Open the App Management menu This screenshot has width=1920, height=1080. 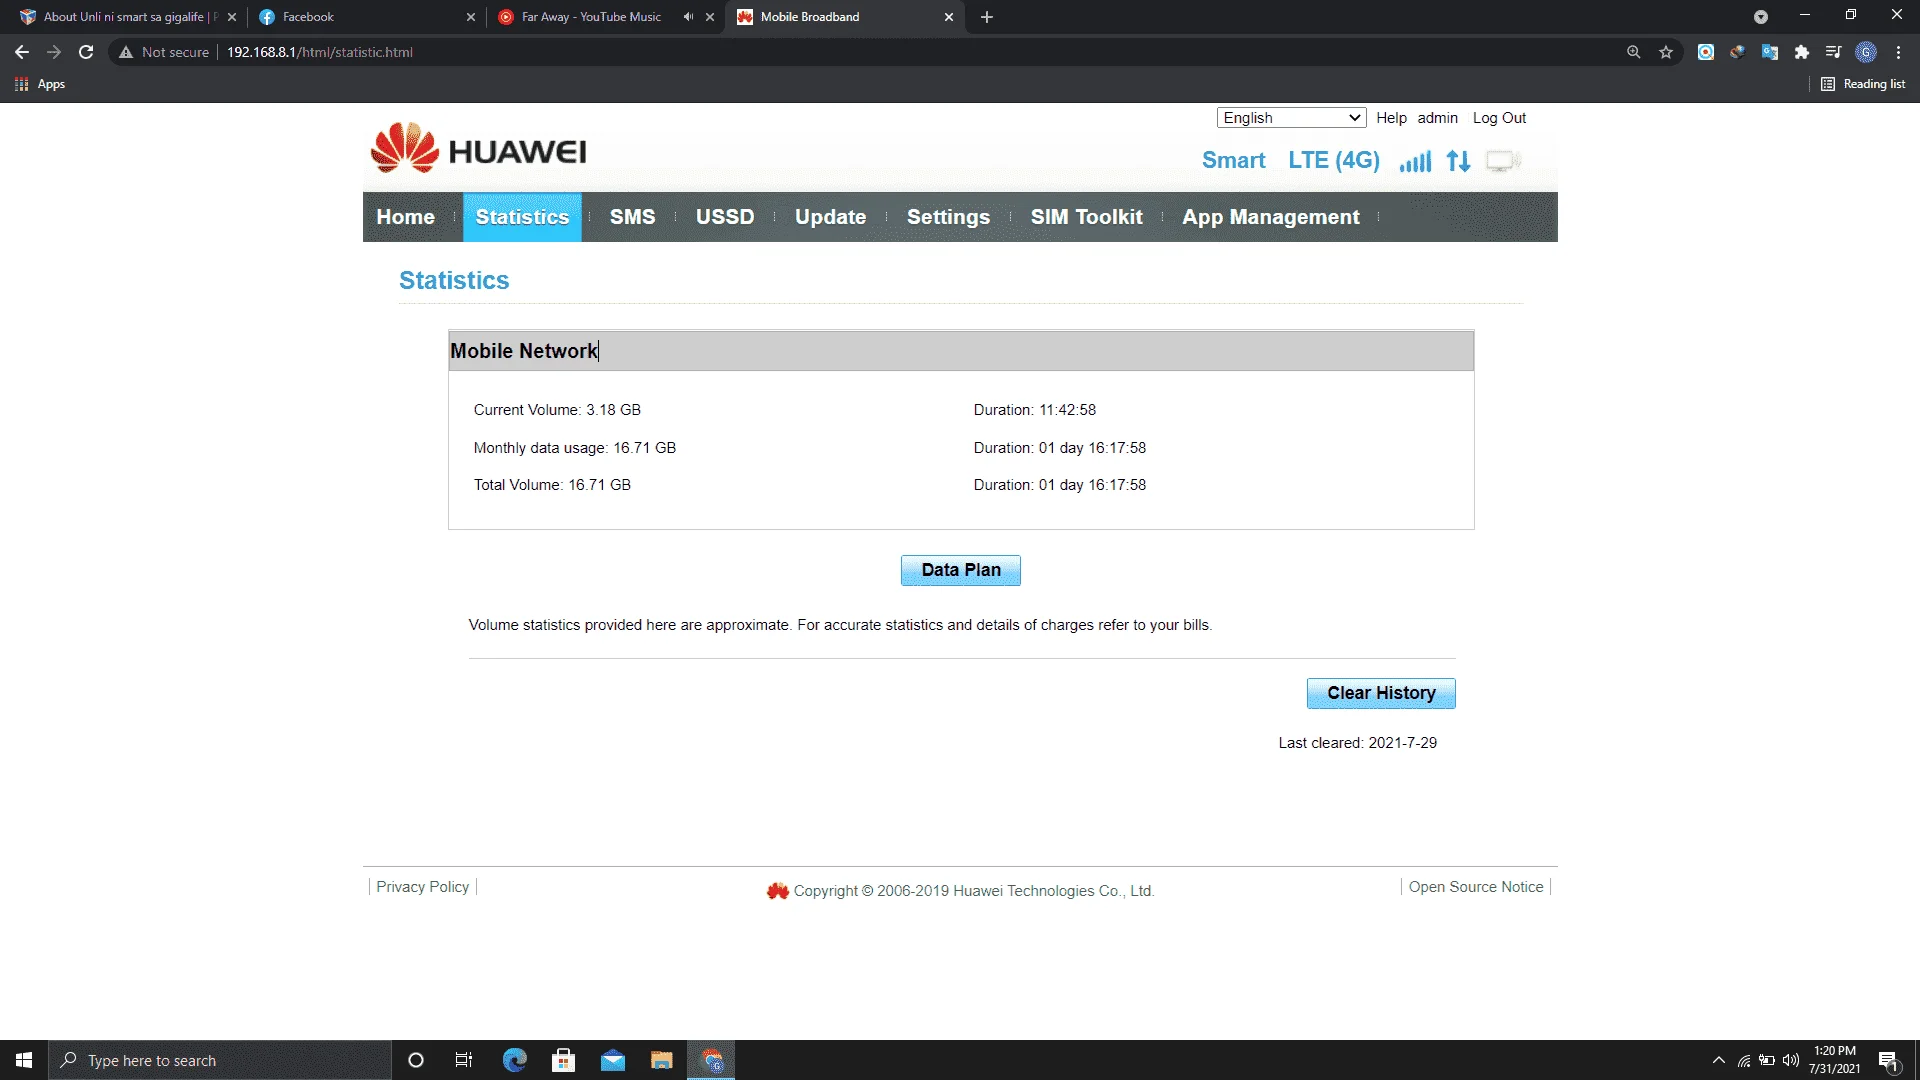(x=1270, y=217)
